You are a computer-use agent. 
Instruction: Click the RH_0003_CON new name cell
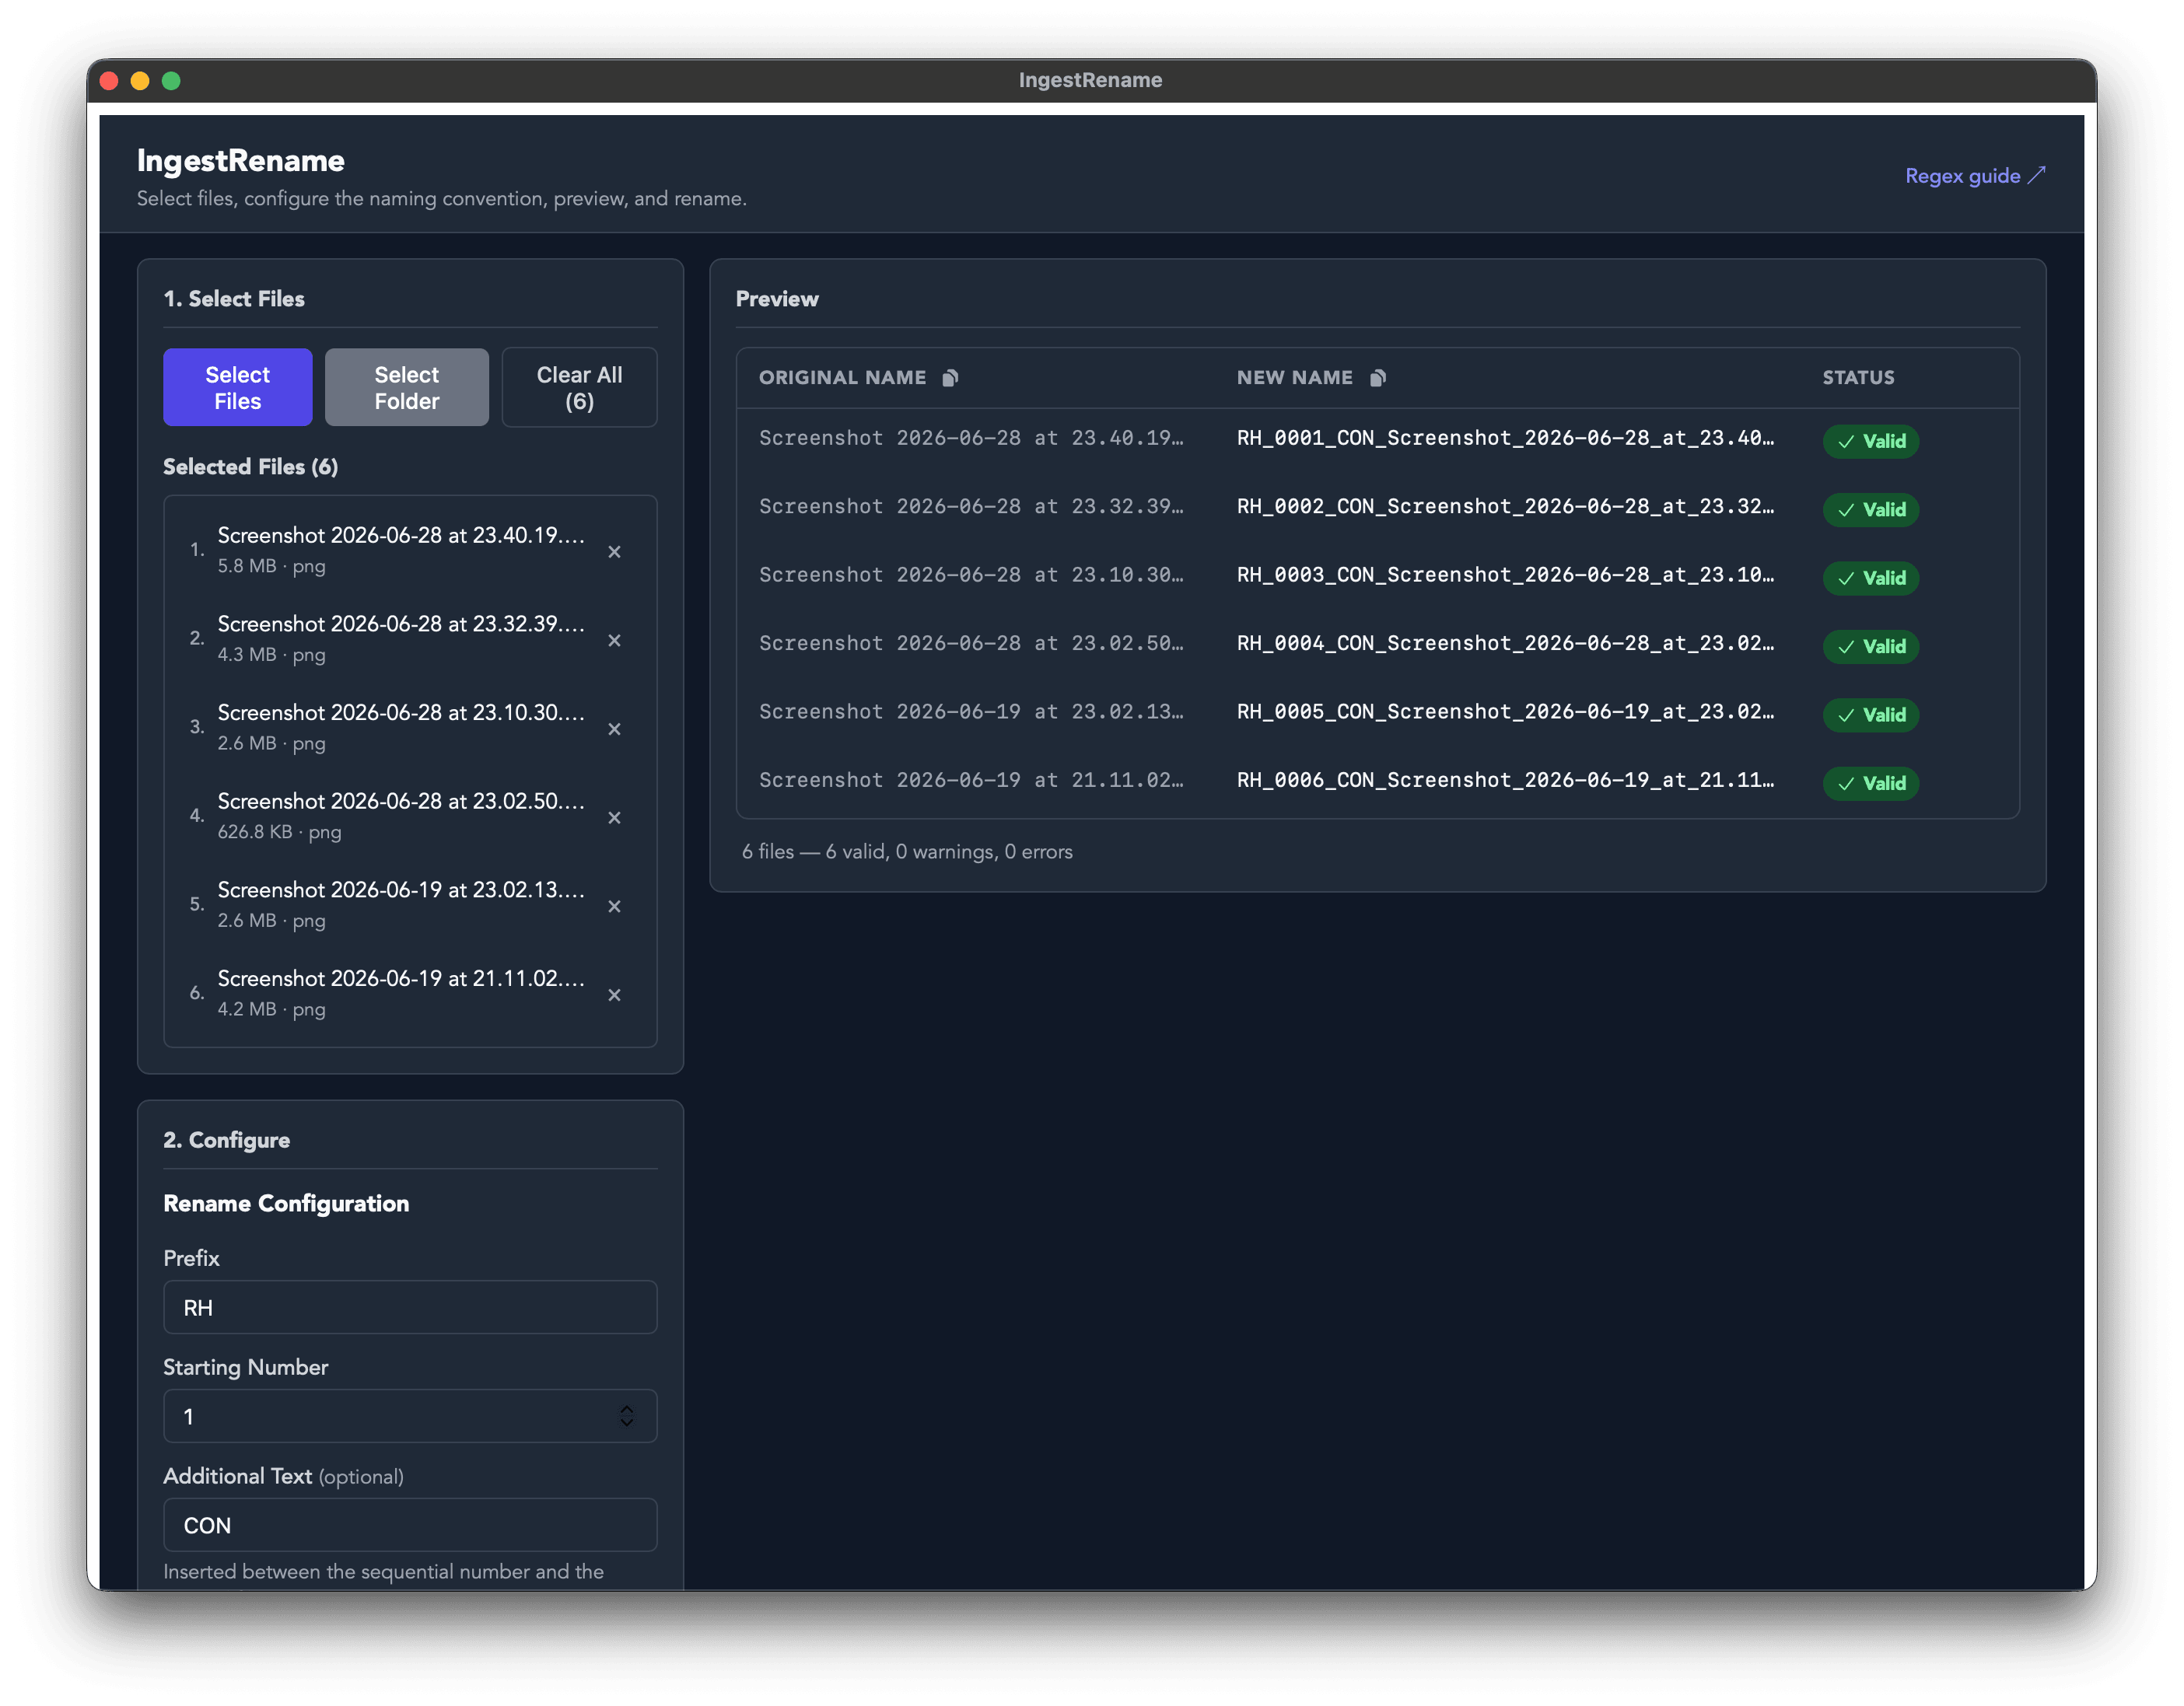tap(1505, 575)
